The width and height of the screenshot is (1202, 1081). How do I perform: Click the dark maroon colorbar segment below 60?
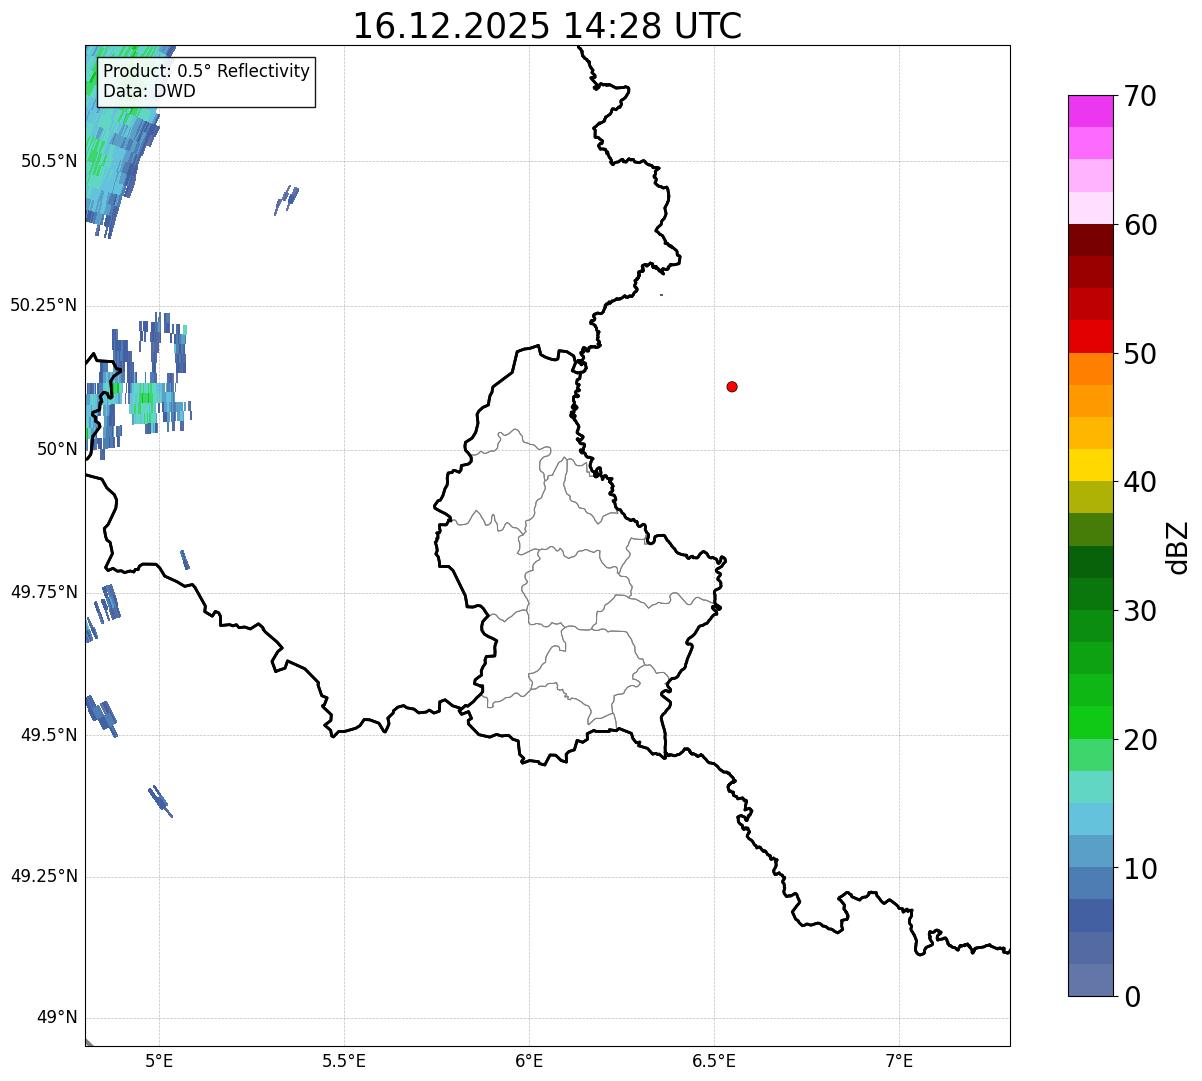[1090, 240]
